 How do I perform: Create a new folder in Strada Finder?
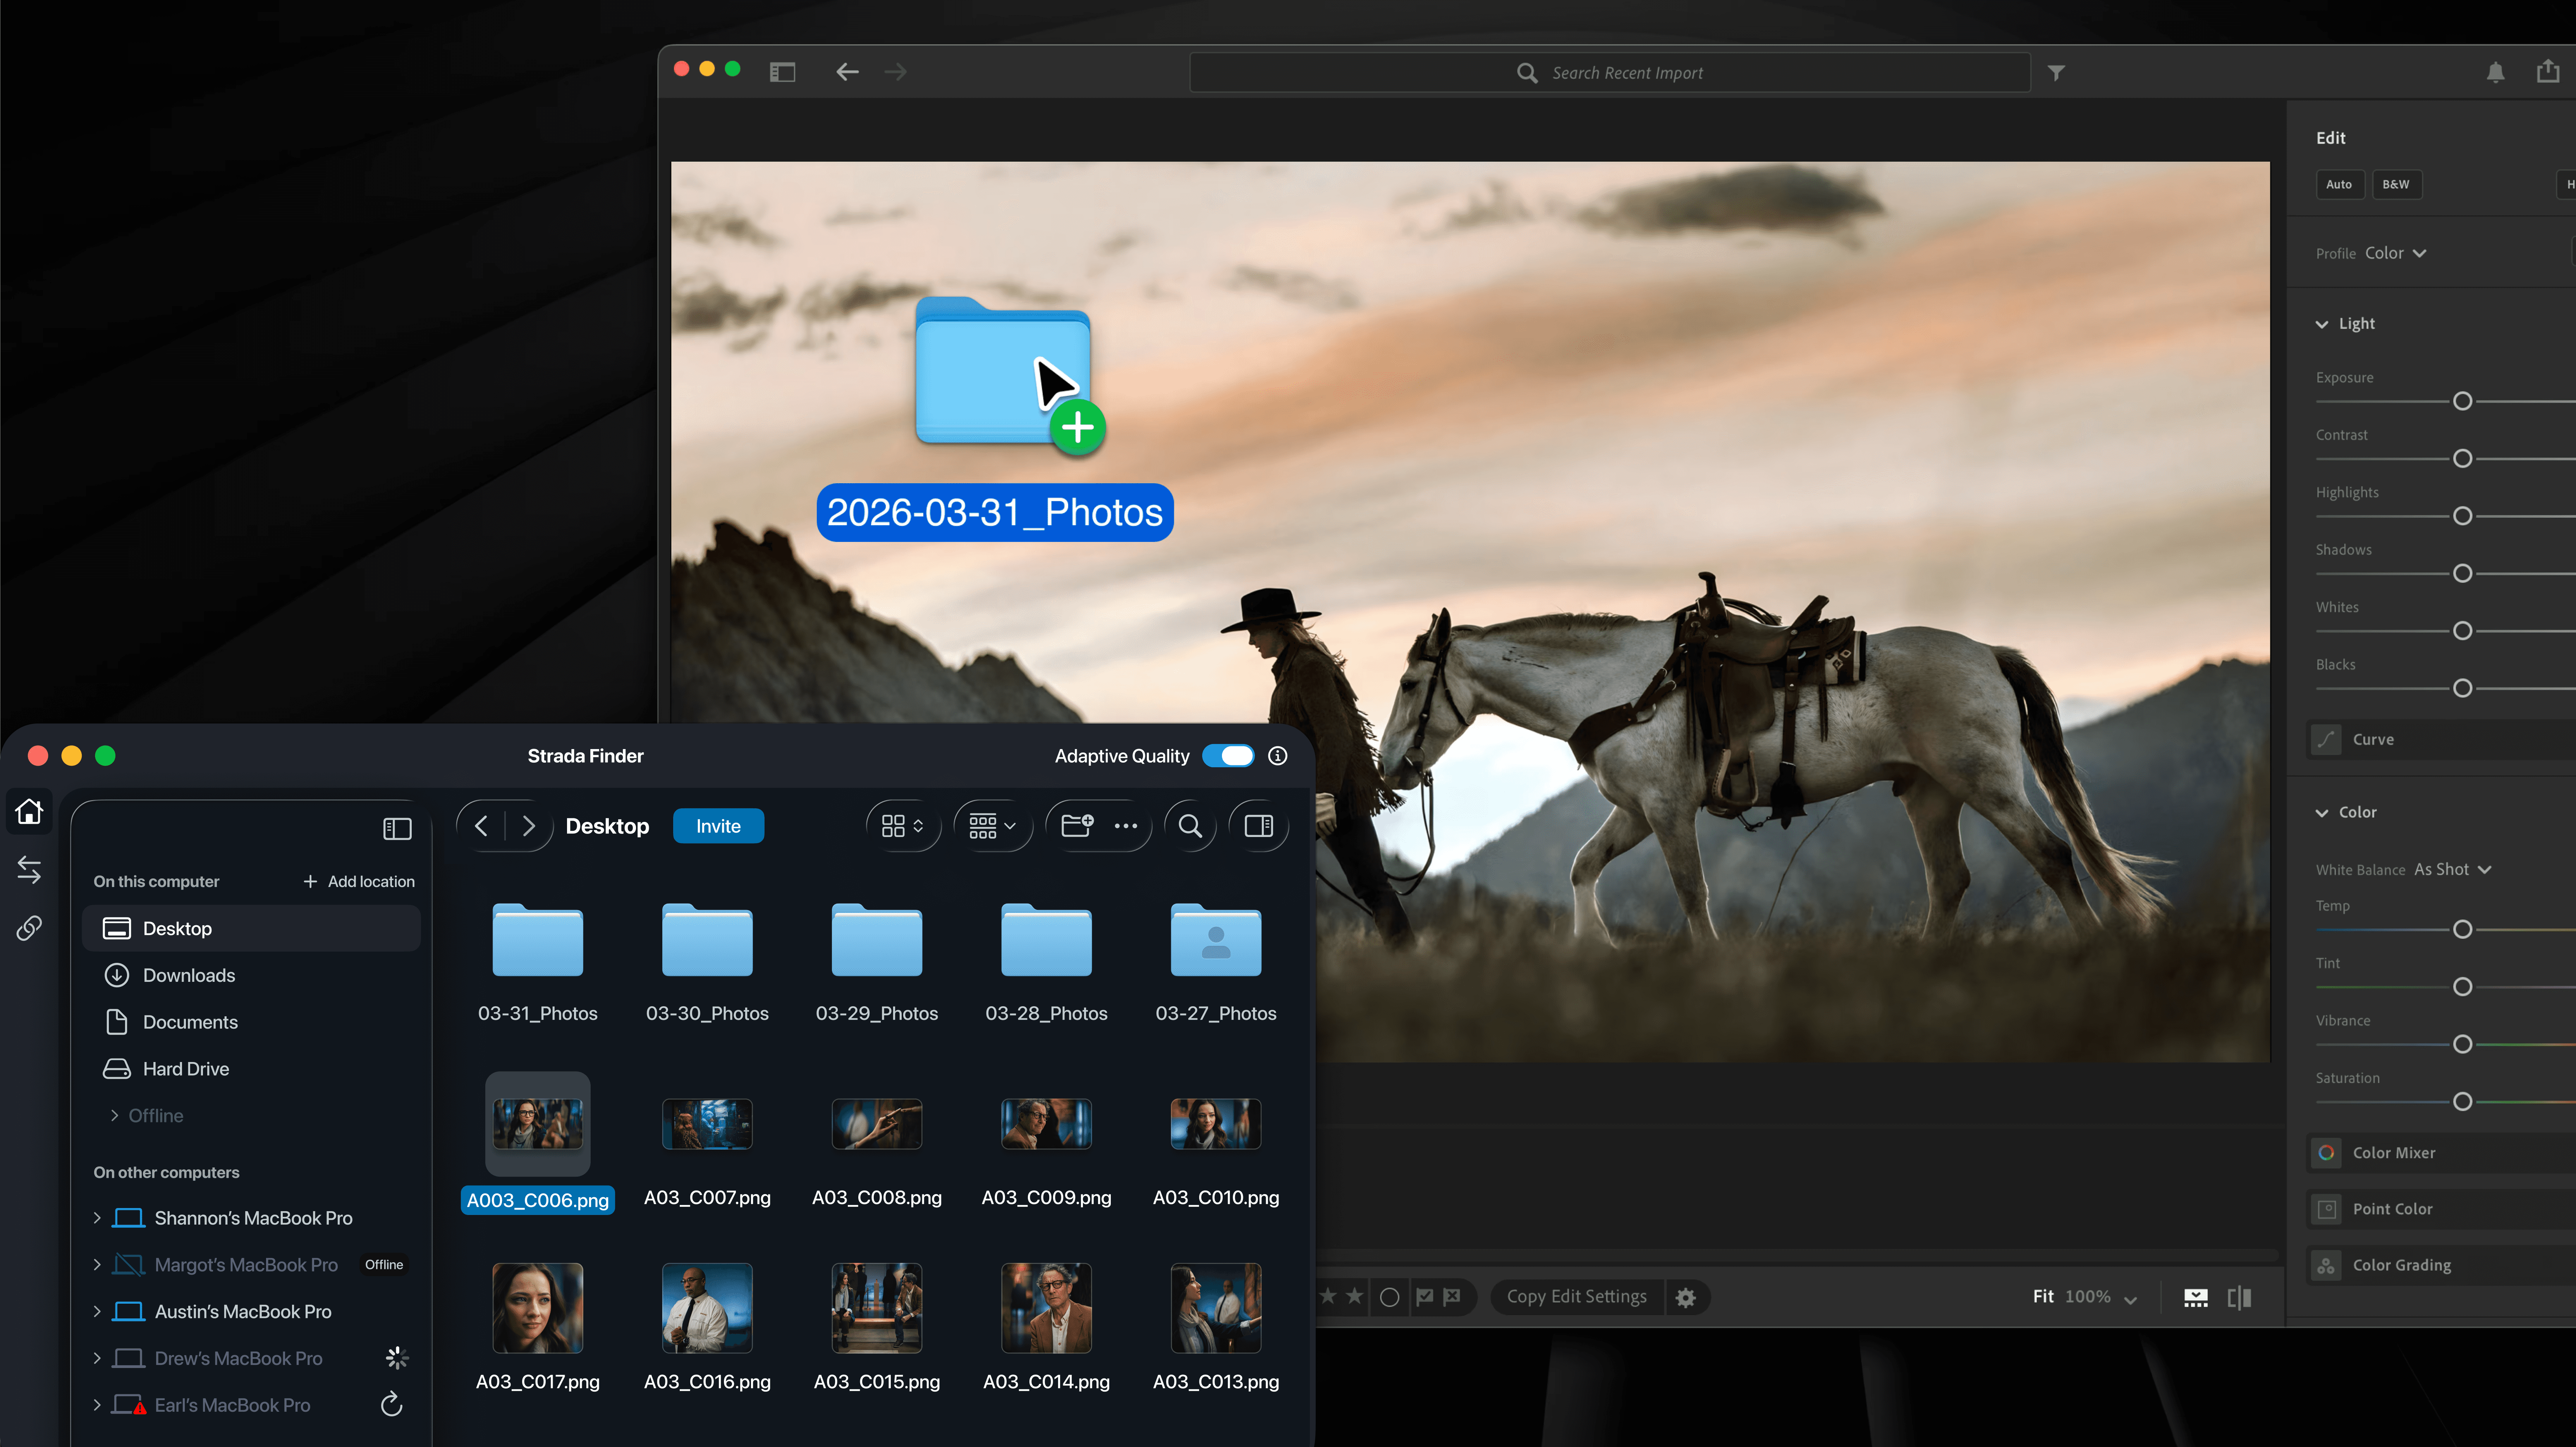coord(1077,826)
